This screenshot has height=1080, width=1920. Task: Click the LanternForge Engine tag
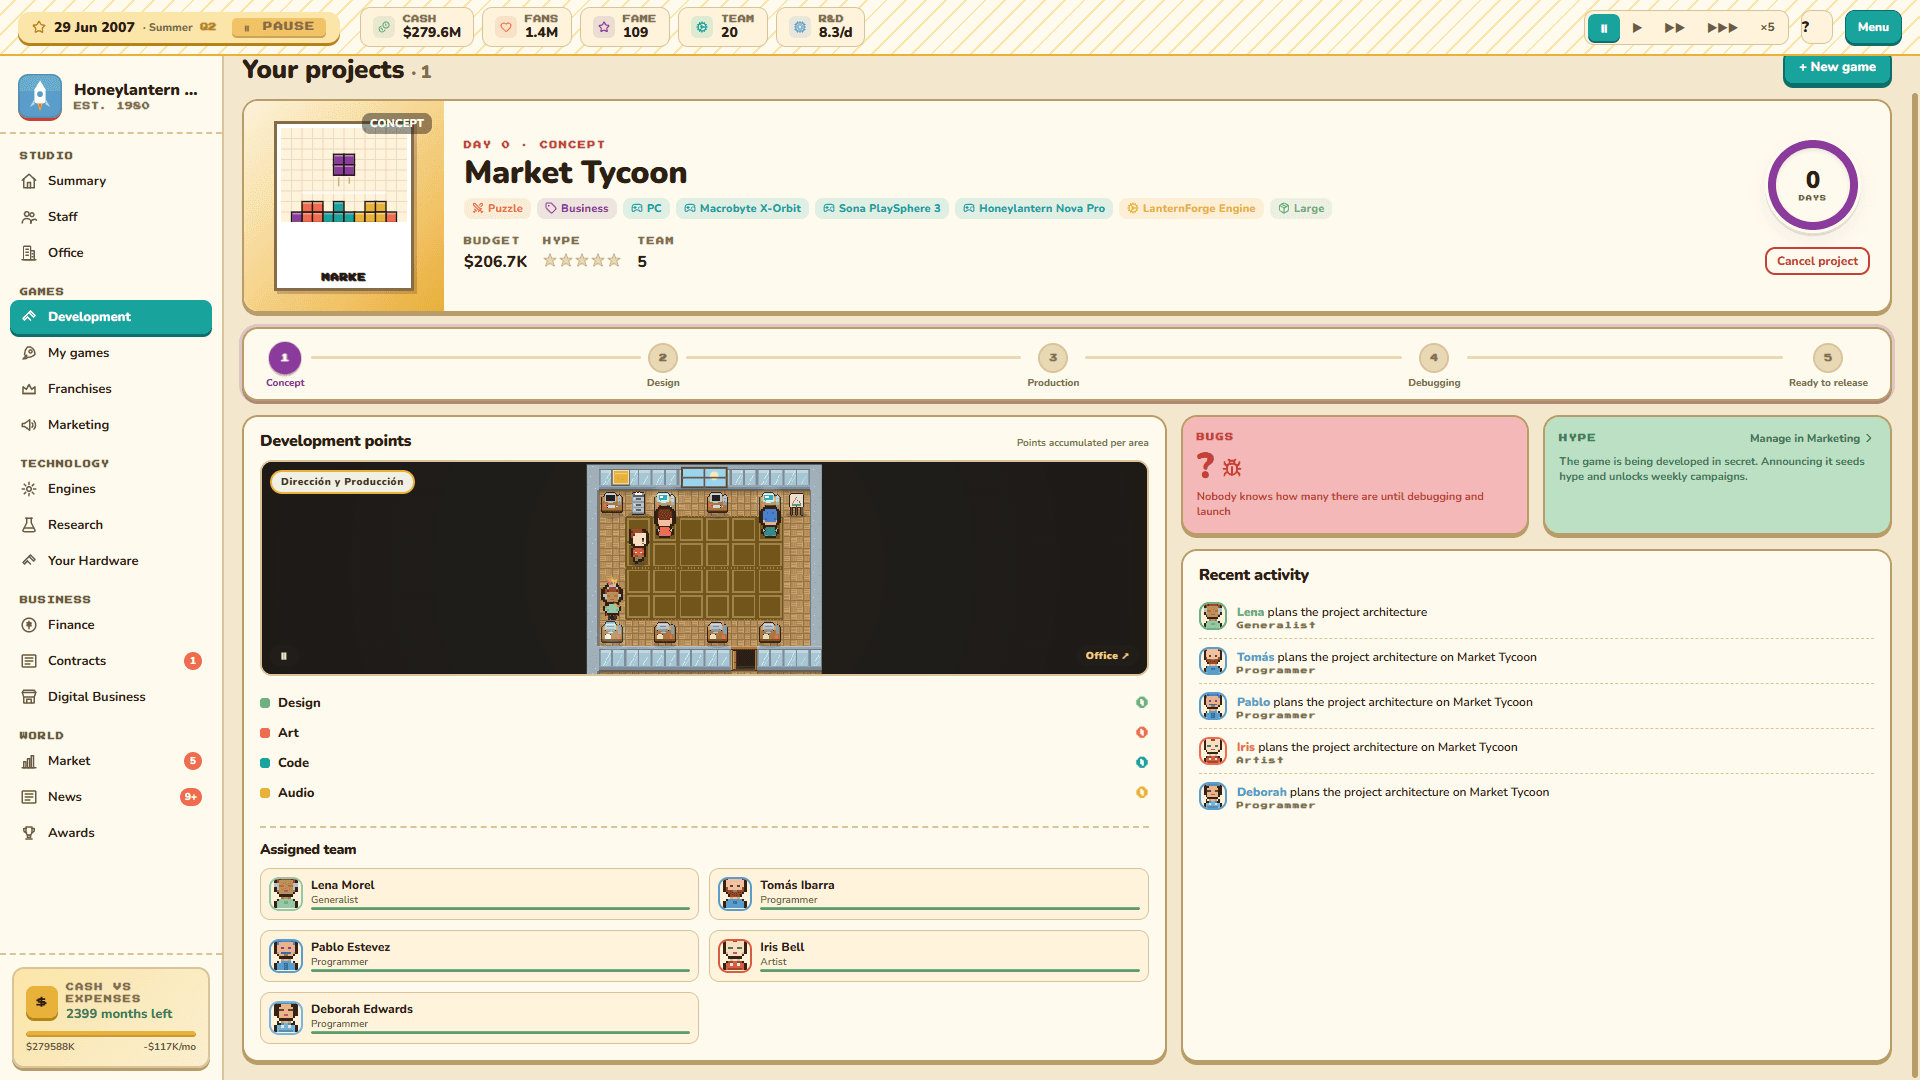coord(1191,209)
